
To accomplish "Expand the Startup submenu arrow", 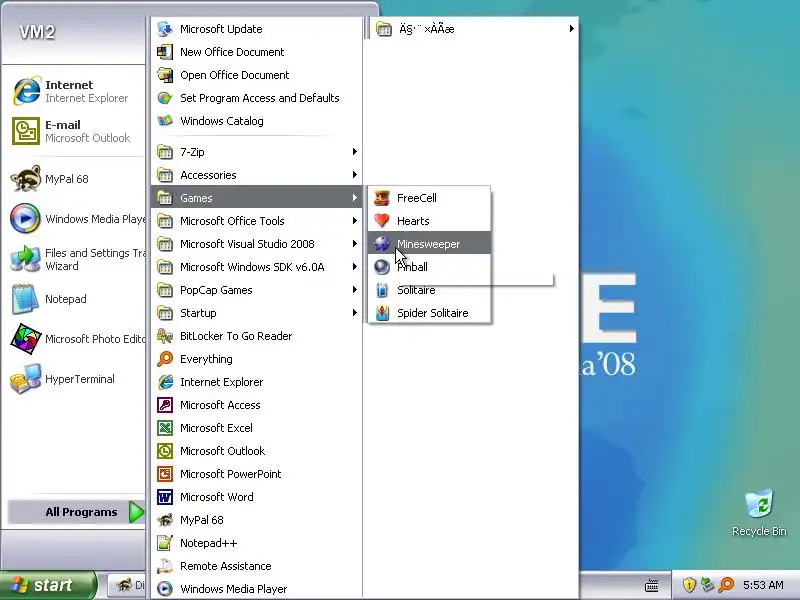I will click(x=354, y=312).
